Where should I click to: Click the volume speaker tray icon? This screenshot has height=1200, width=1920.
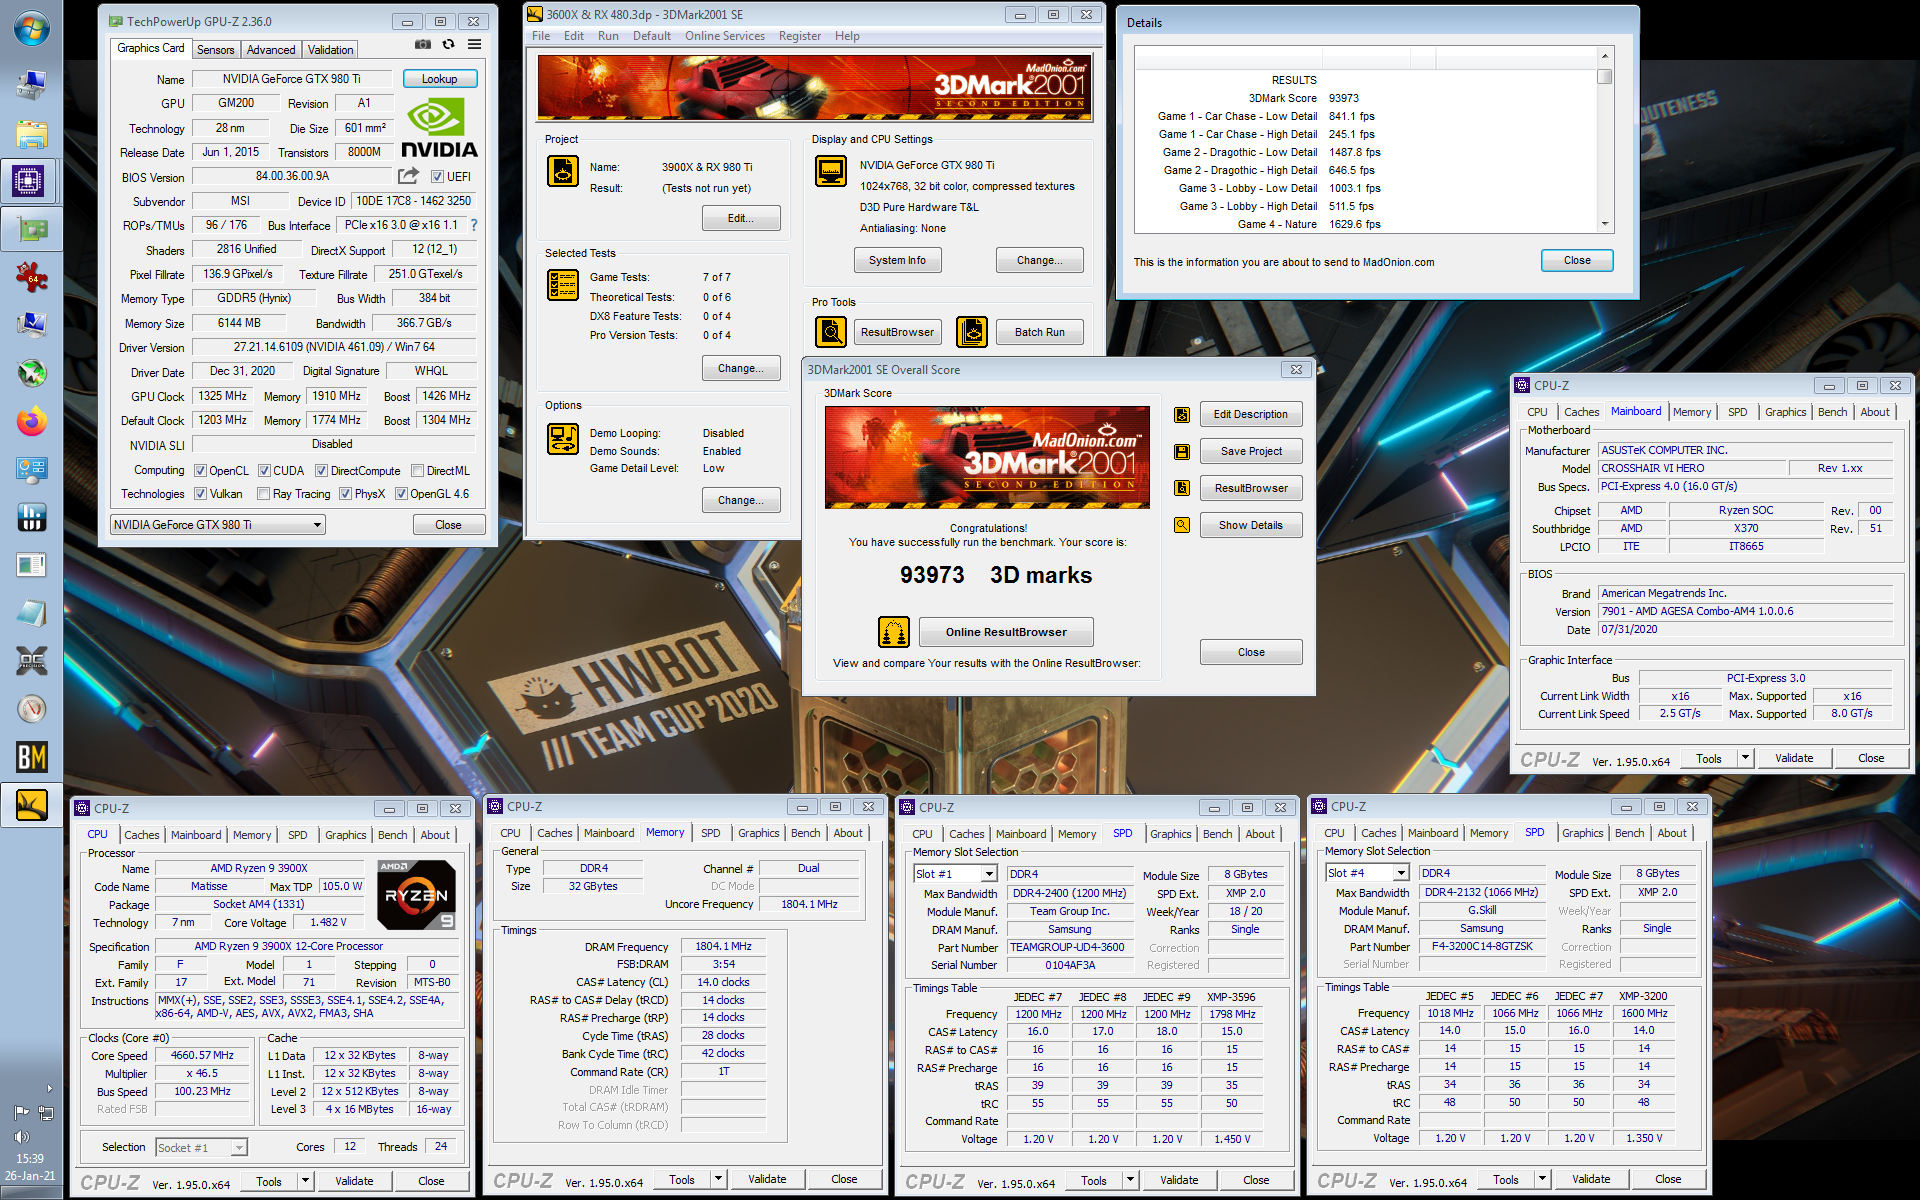[x=21, y=1137]
